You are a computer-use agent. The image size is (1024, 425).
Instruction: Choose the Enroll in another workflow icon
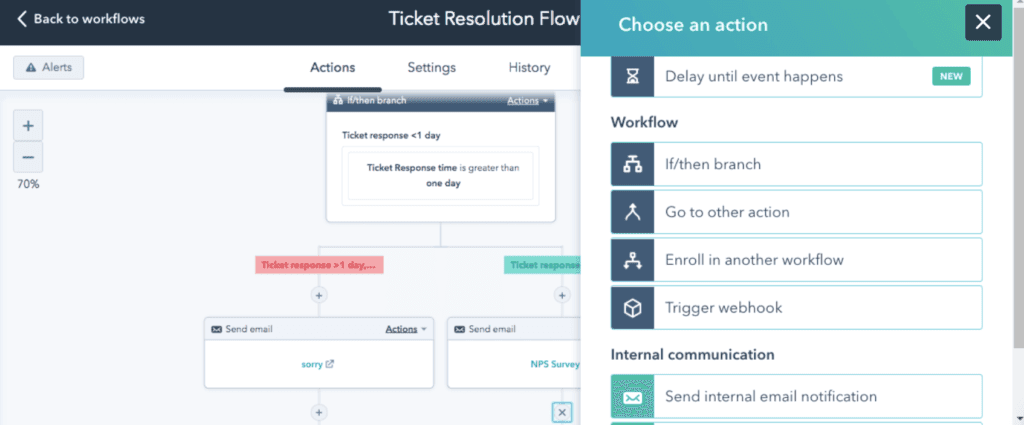(x=632, y=260)
